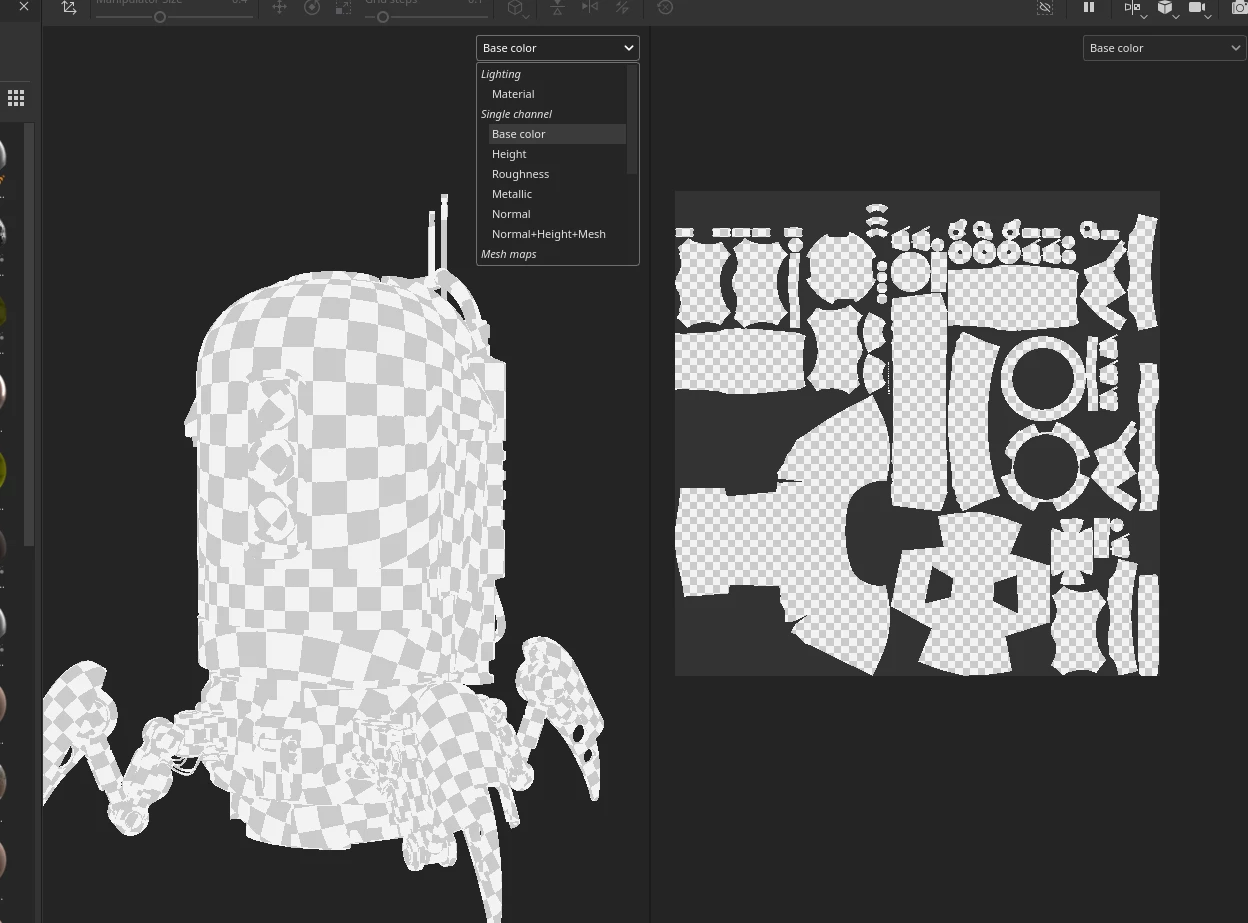Select Metallic in the channel list
The image size is (1248, 923).
pos(557,194)
